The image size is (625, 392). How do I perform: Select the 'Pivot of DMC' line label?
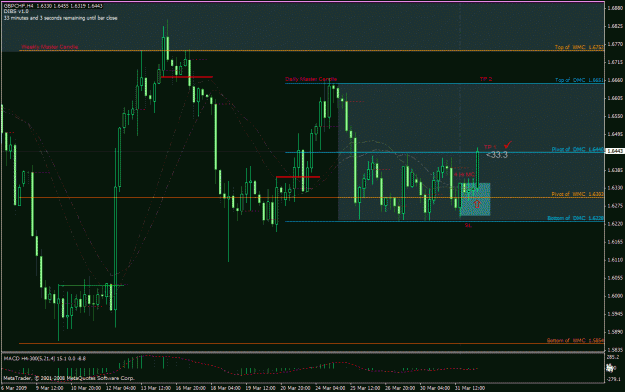578,149
